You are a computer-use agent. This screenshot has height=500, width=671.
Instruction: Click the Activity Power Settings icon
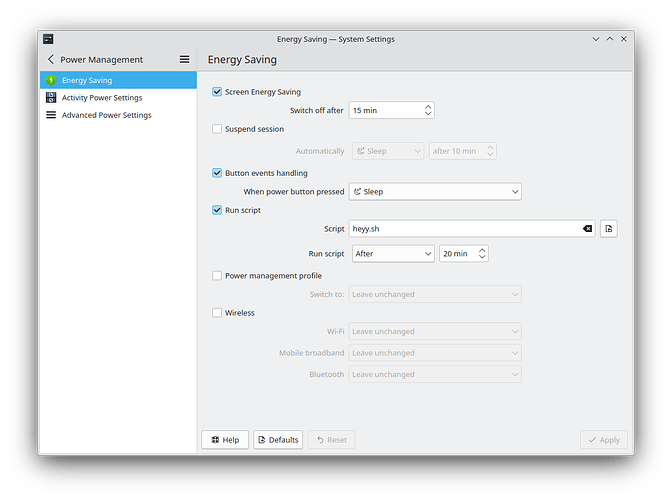pos(51,98)
